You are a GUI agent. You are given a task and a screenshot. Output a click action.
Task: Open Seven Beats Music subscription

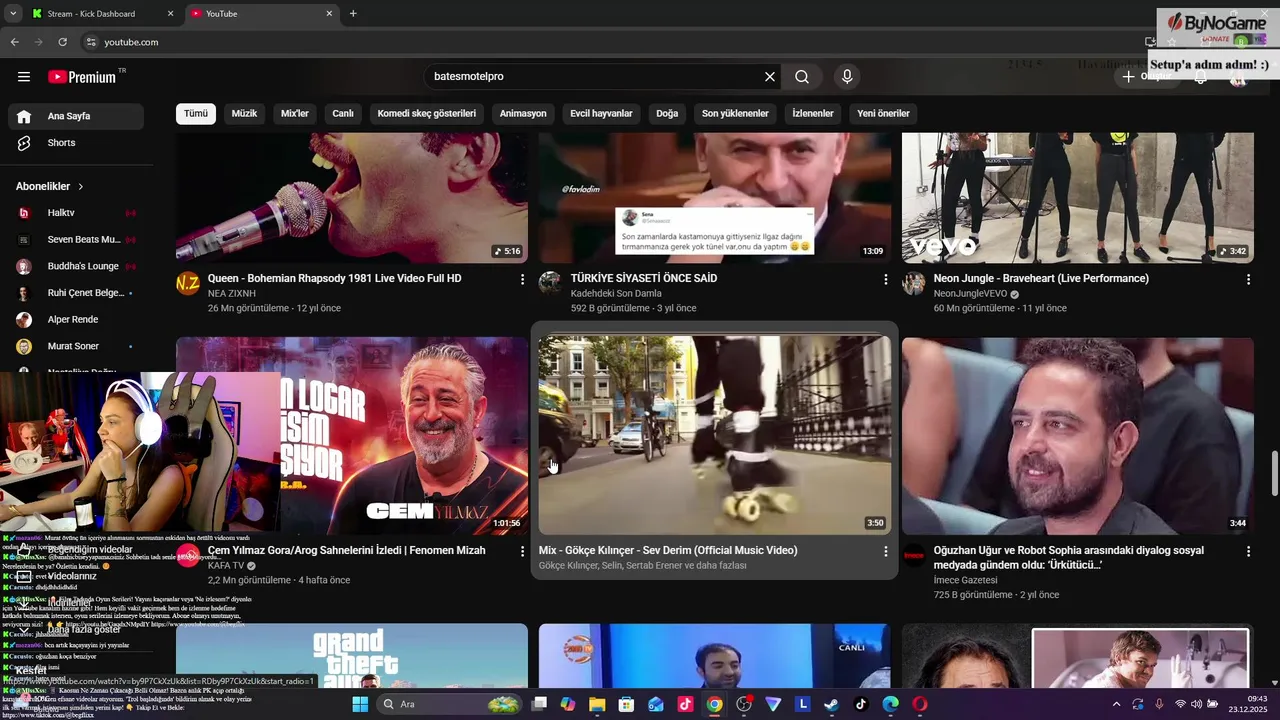click(76, 240)
